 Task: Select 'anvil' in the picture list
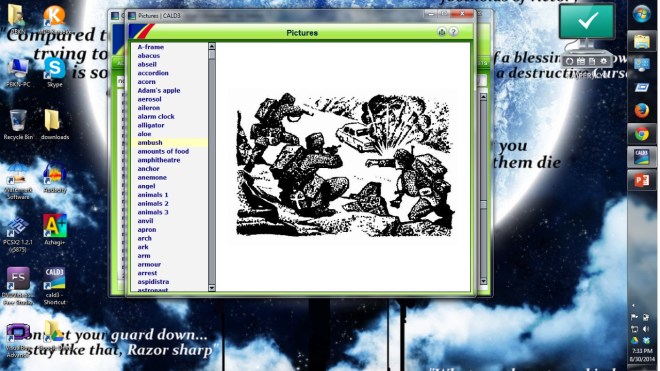[145, 221]
